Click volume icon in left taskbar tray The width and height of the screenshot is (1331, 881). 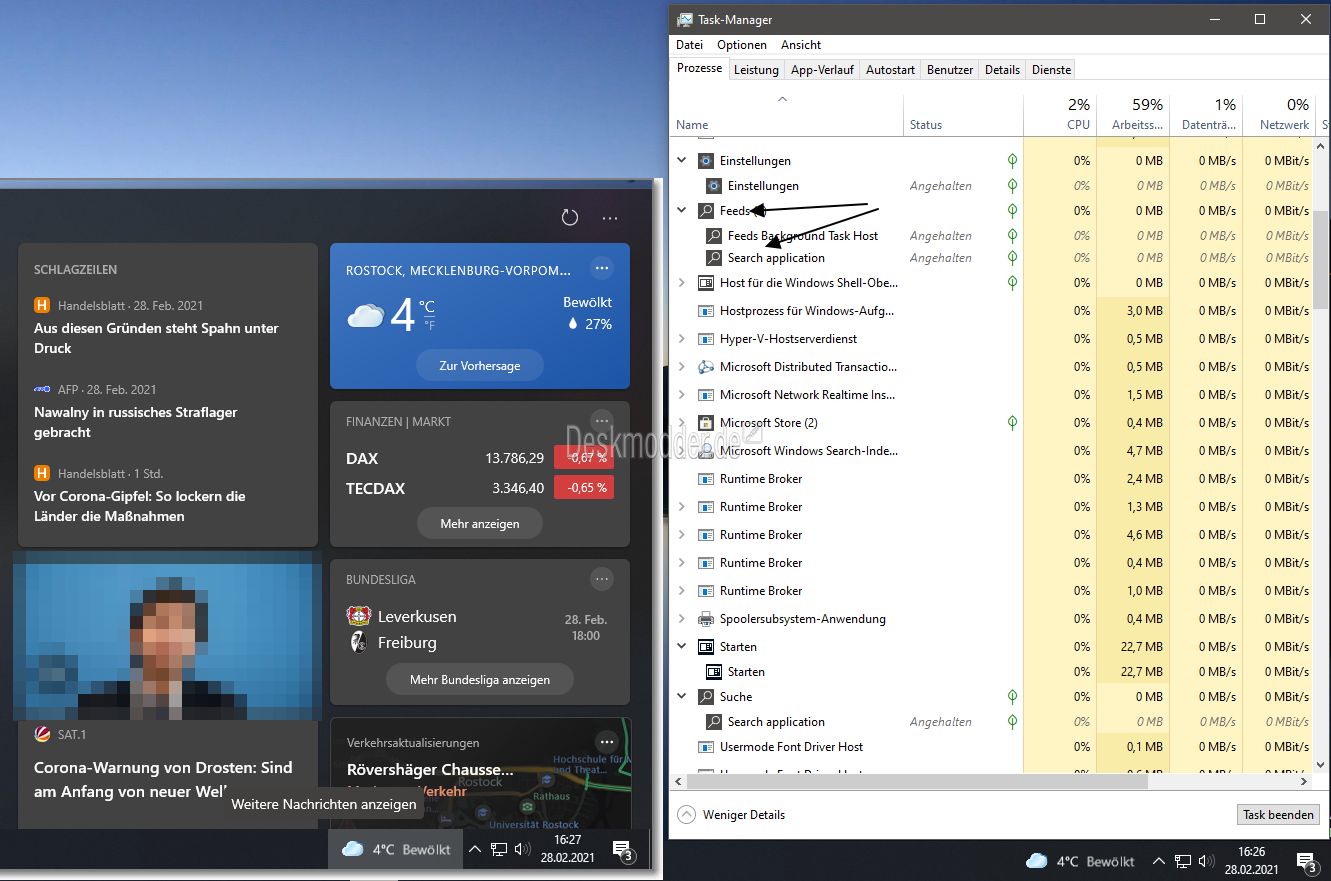coord(522,849)
